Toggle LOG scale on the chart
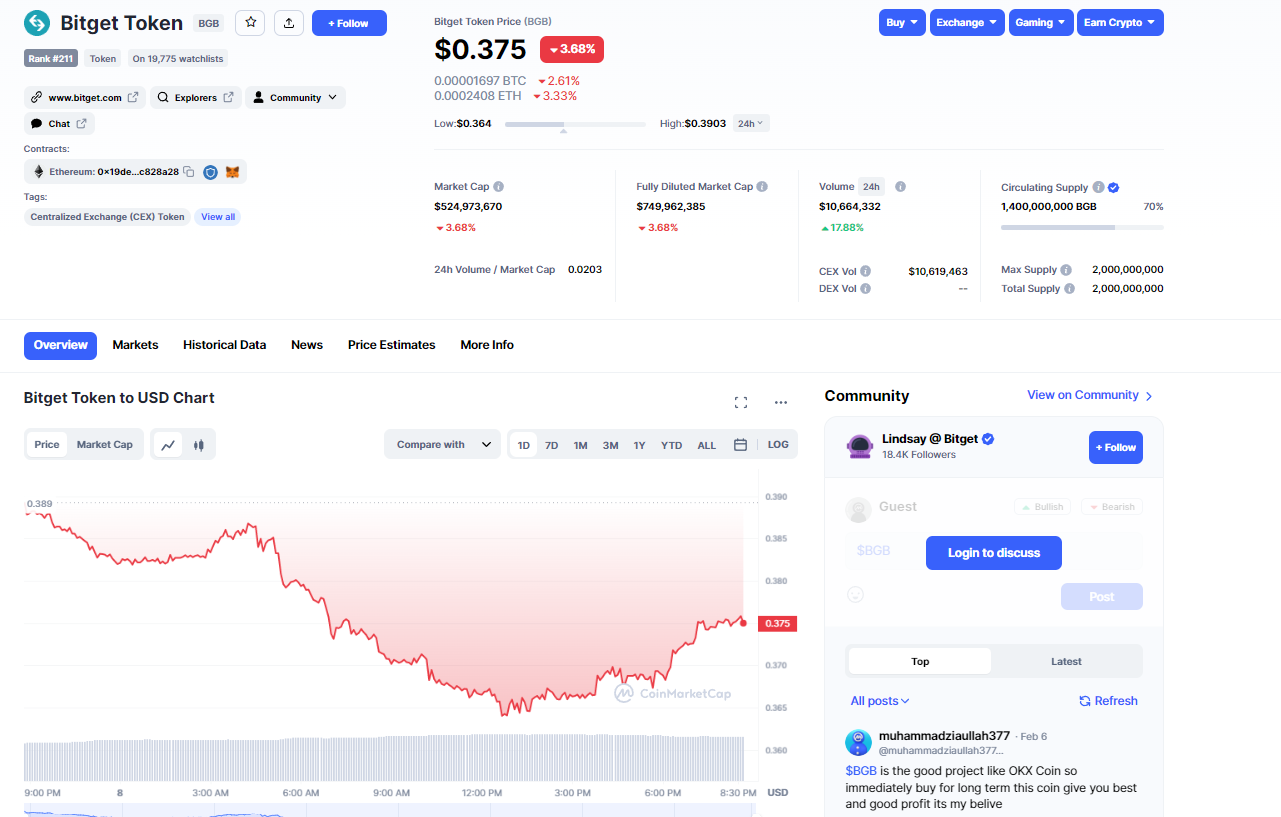The image size is (1281, 817). (x=778, y=445)
